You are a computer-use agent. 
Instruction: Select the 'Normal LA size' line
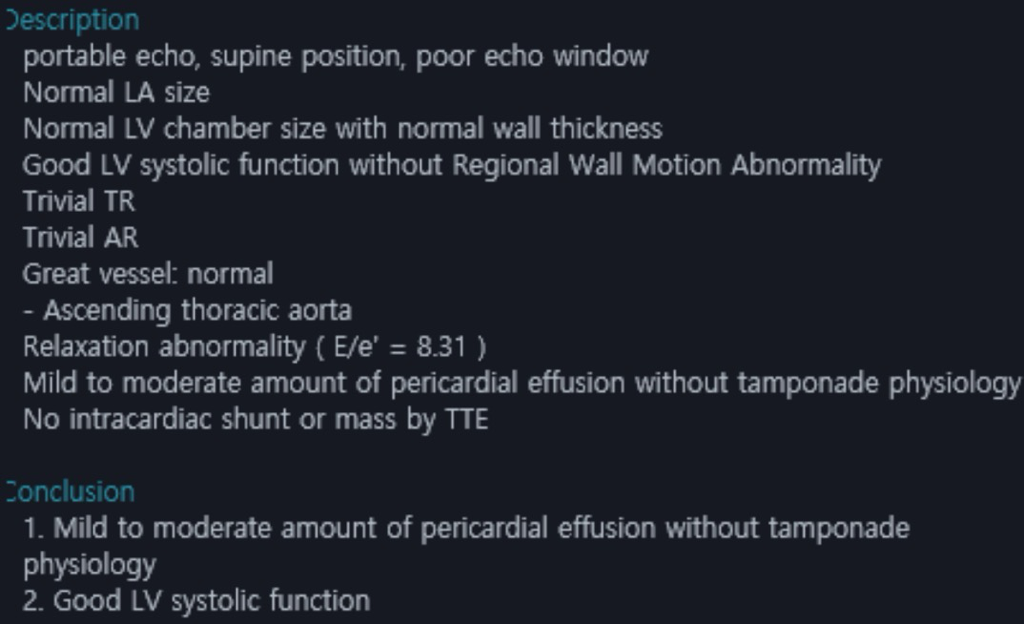pyautogui.click(x=116, y=93)
